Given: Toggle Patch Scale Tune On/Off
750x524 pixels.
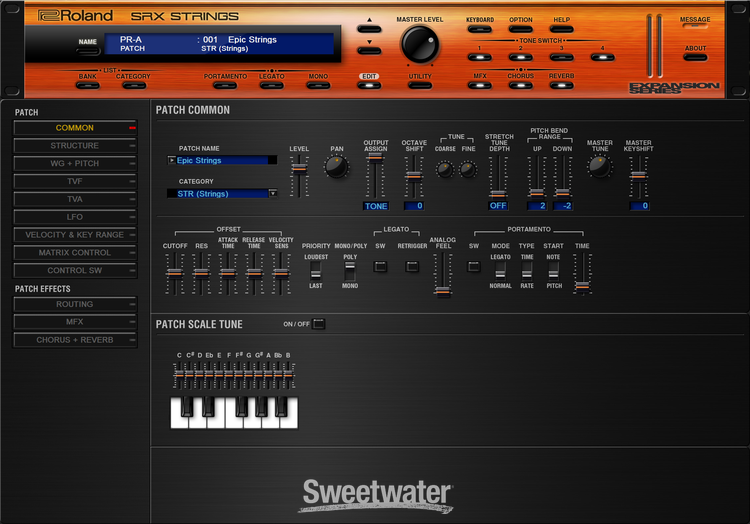Looking at the screenshot, I should click(x=319, y=324).
